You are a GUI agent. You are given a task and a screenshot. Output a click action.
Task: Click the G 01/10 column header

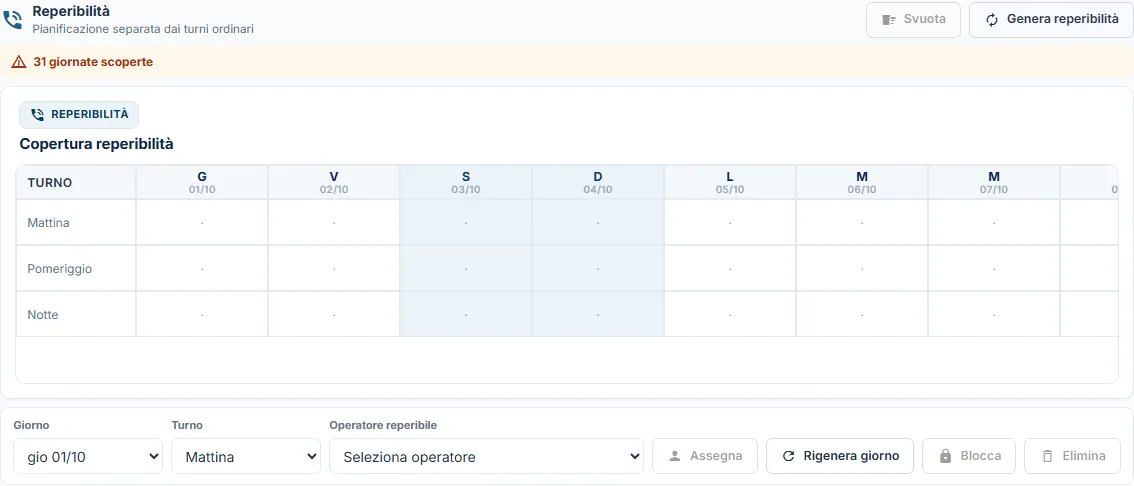click(202, 182)
